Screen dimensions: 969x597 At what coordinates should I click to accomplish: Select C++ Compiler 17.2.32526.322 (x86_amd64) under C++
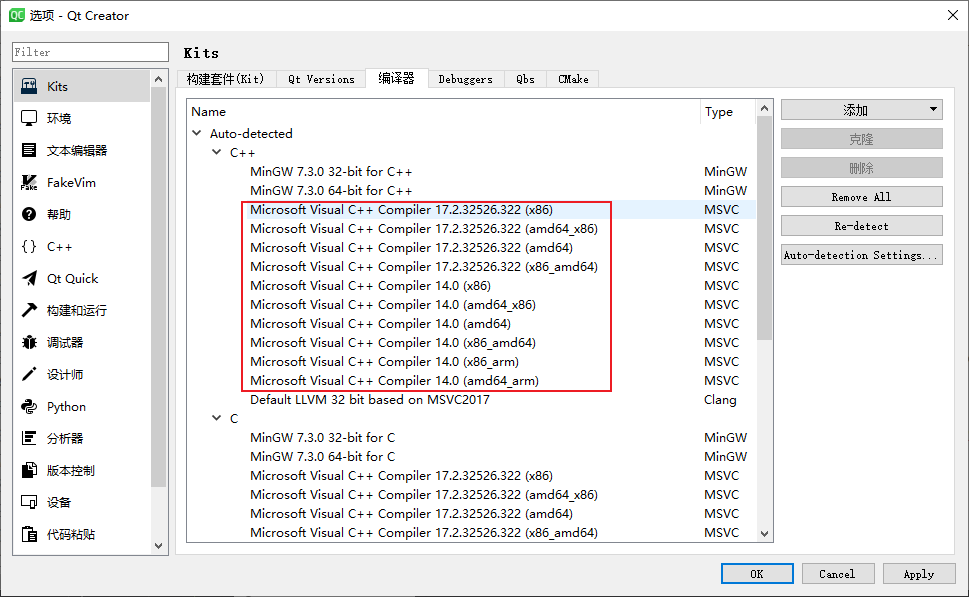pyautogui.click(x=424, y=267)
